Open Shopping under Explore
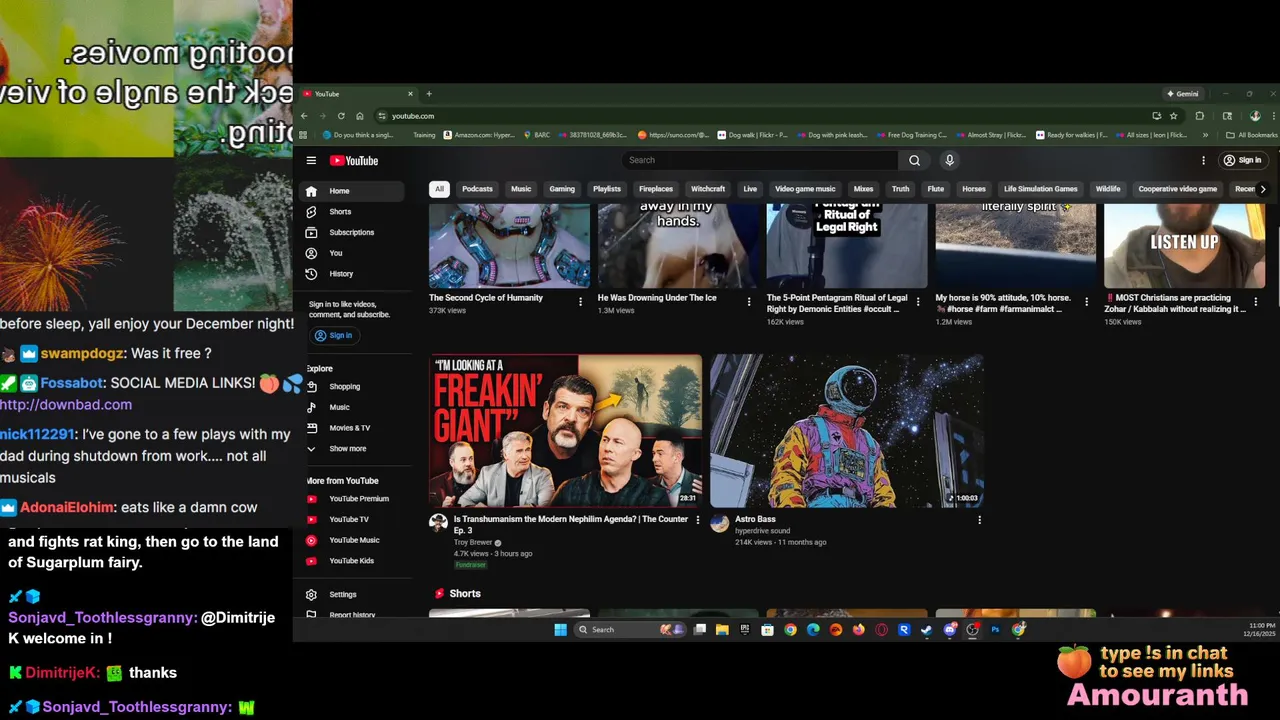Viewport: 1280px width, 720px height. pos(354,387)
